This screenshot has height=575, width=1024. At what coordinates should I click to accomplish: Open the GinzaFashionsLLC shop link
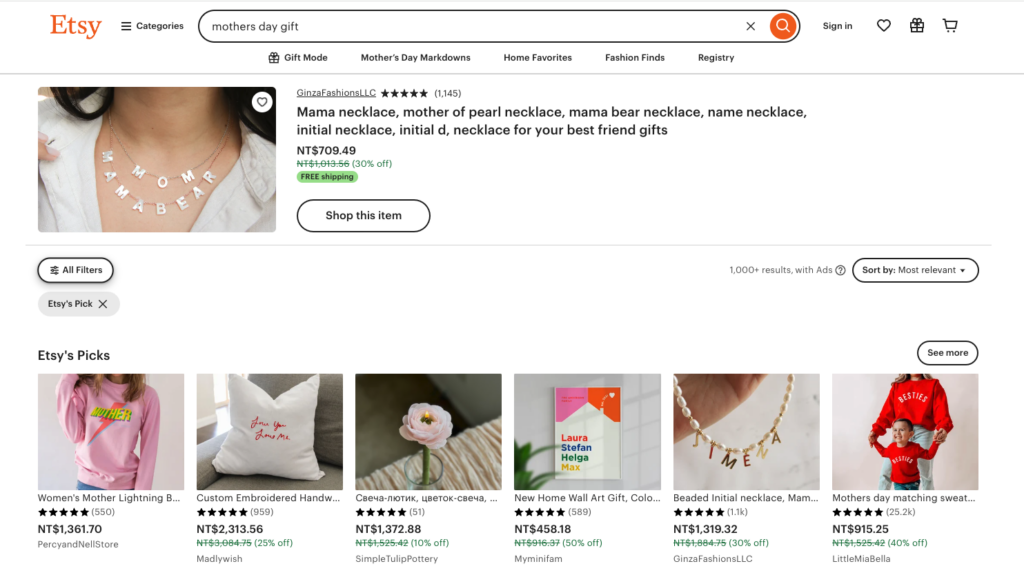336,93
